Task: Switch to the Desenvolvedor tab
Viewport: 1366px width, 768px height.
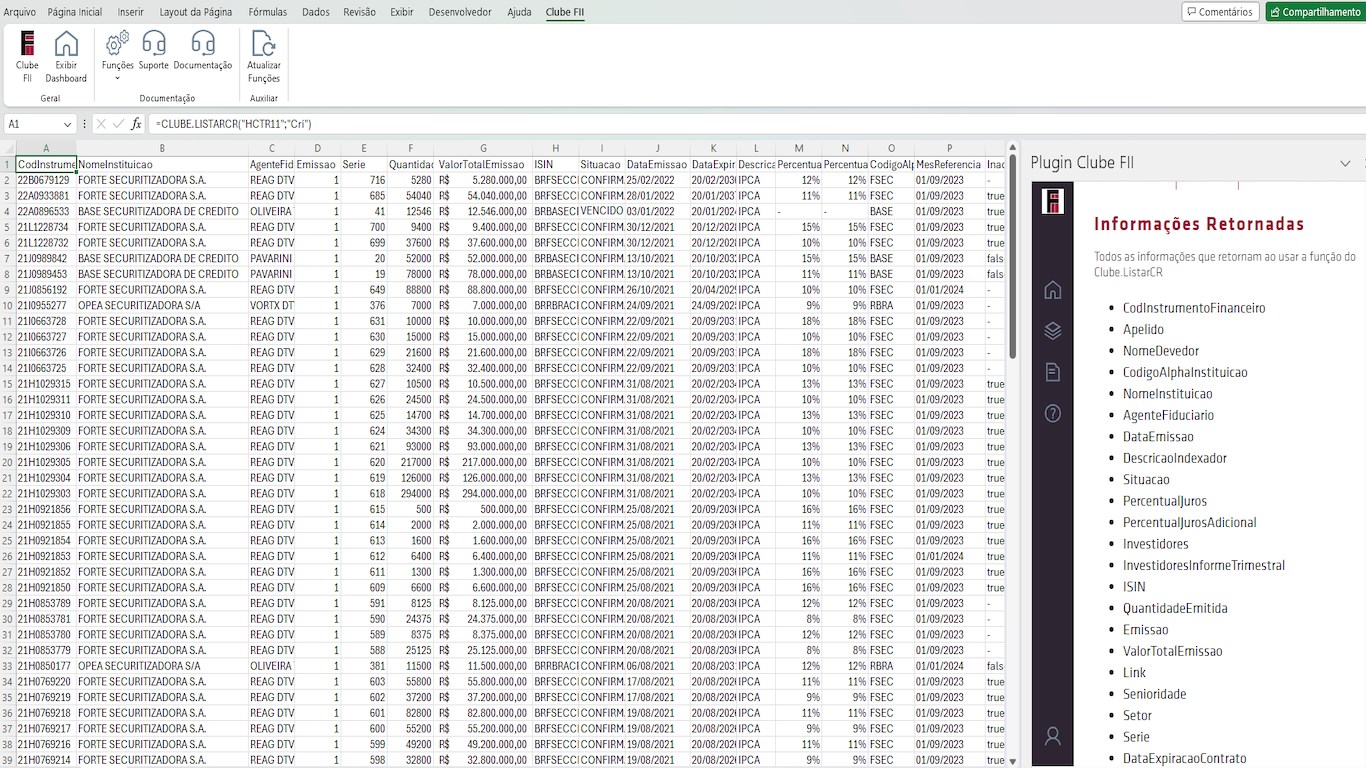Action: pos(460,12)
